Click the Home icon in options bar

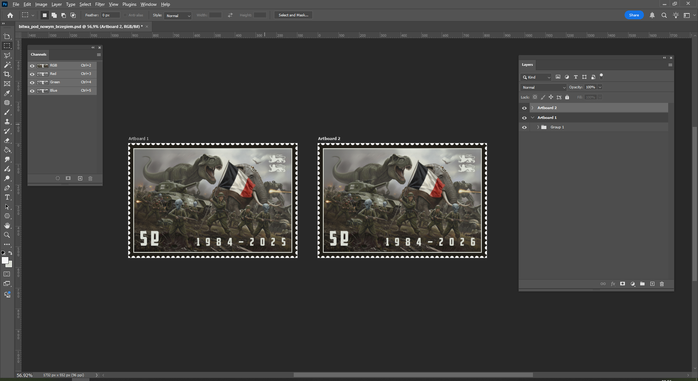10,15
